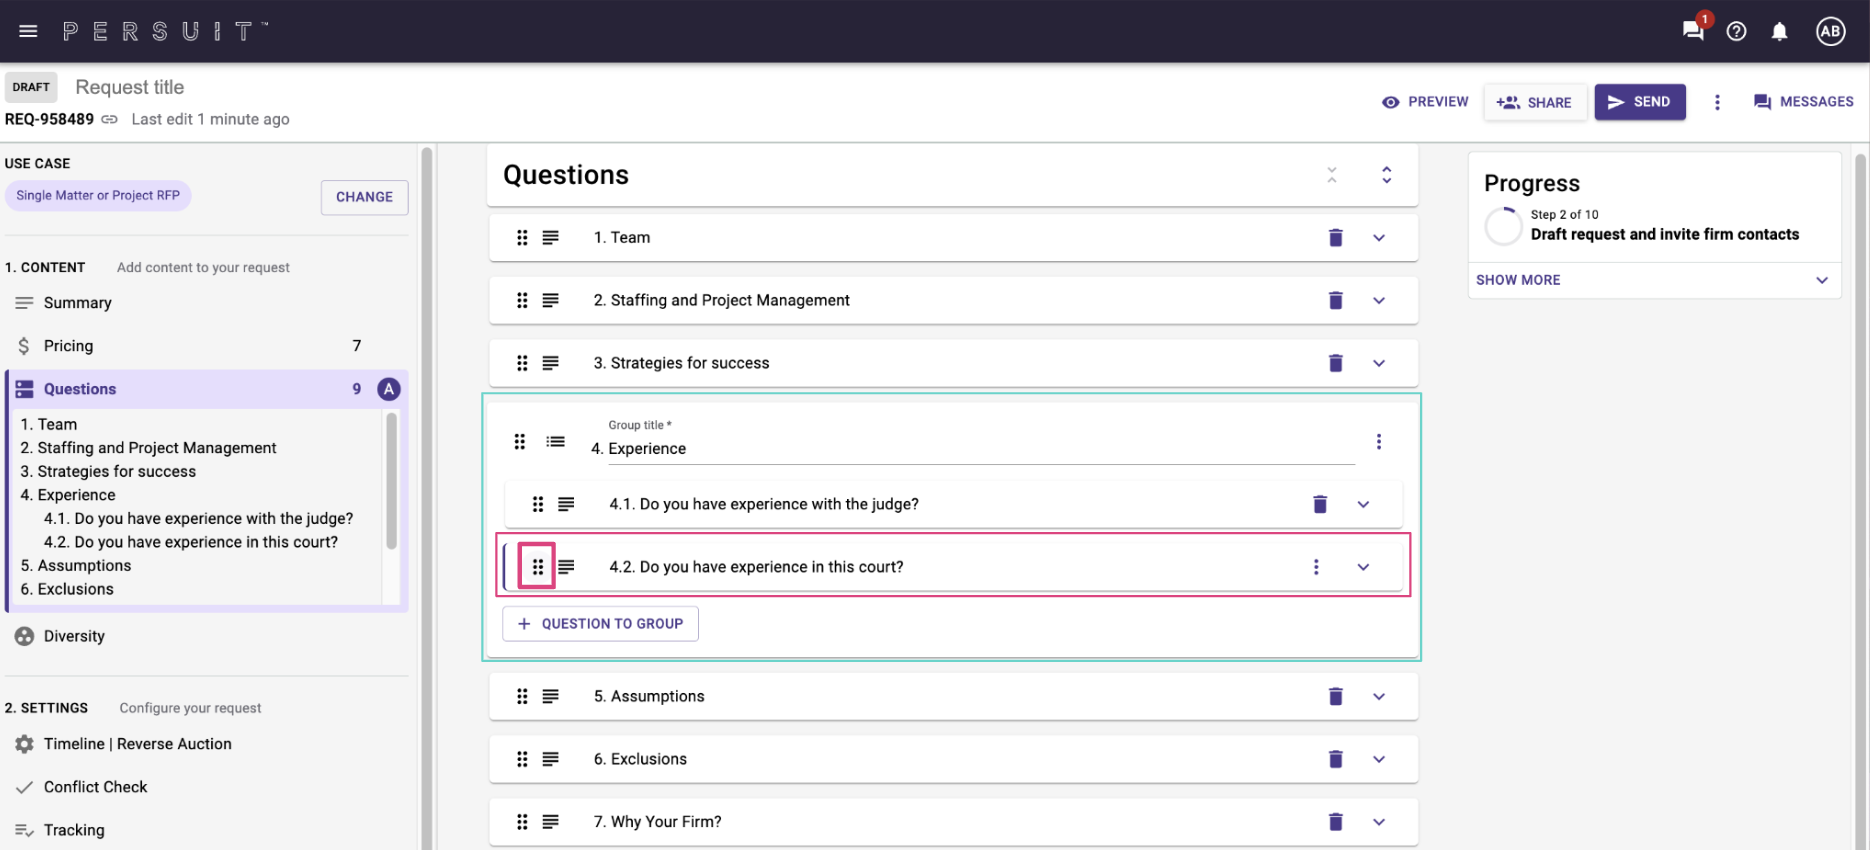Expand Show More in Progress panel
Screen dimensions: 1870x850
[x=1653, y=280]
